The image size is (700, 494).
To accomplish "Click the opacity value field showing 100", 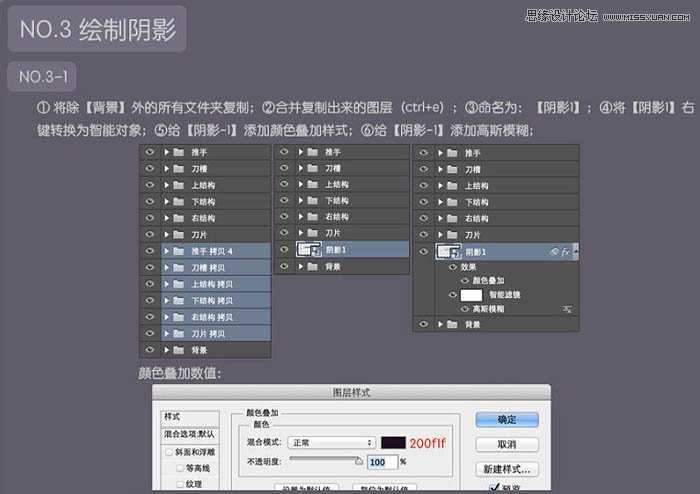I will coord(382,462).
